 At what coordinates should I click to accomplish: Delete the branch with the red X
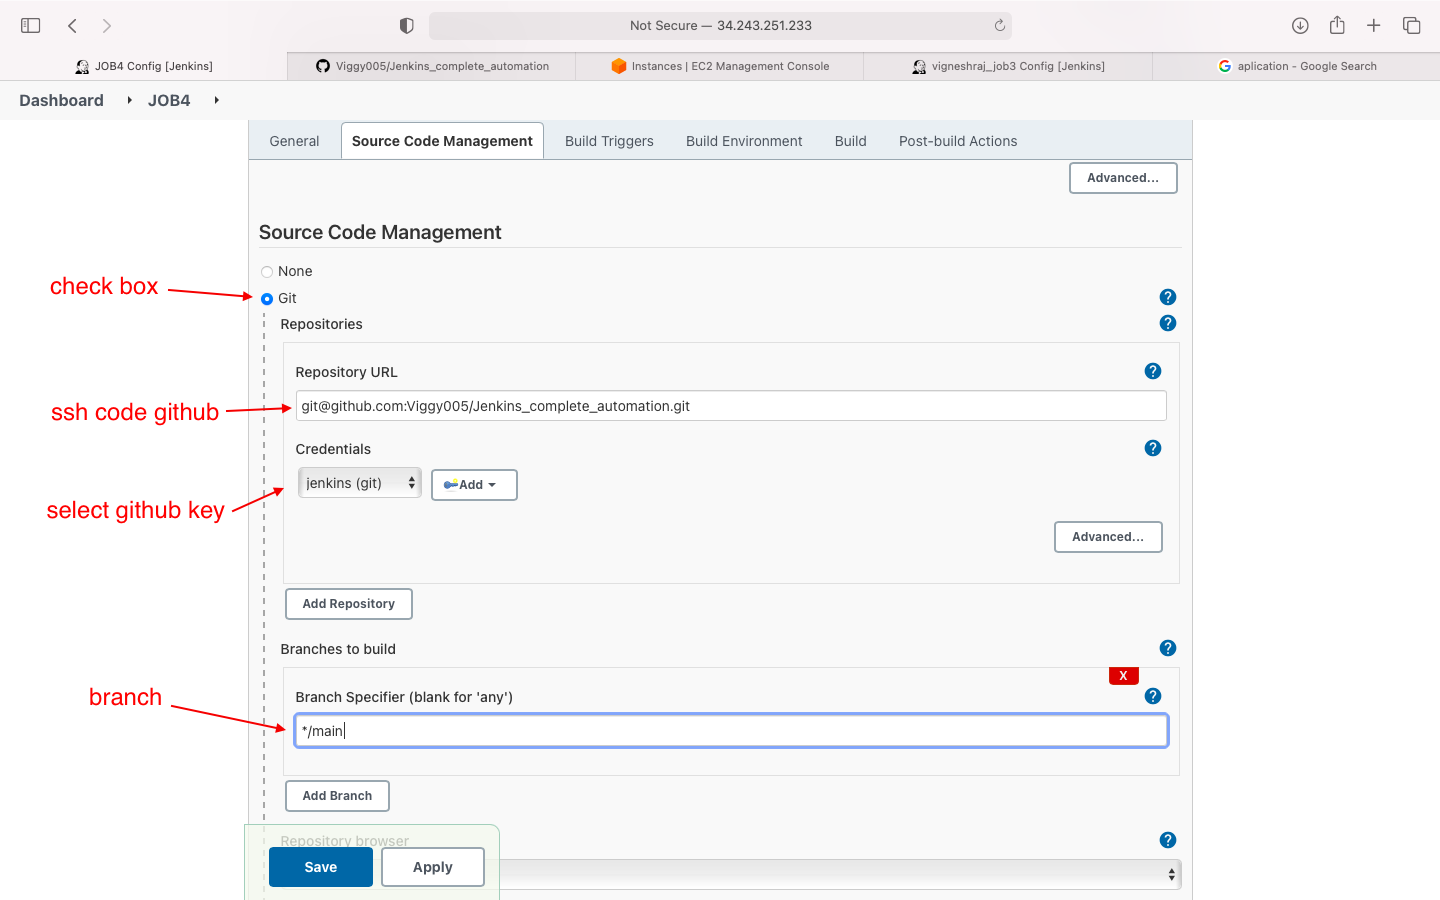[1124, 676]
